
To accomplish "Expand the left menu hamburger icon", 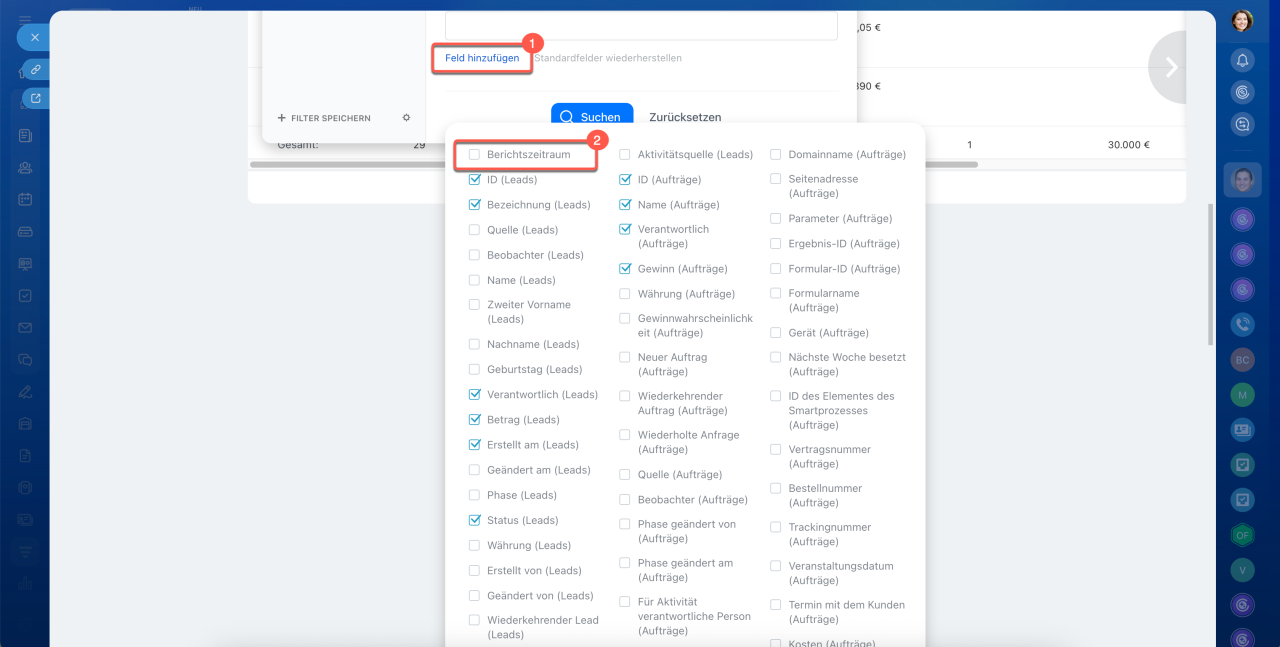I will click(x=25, y=20).
